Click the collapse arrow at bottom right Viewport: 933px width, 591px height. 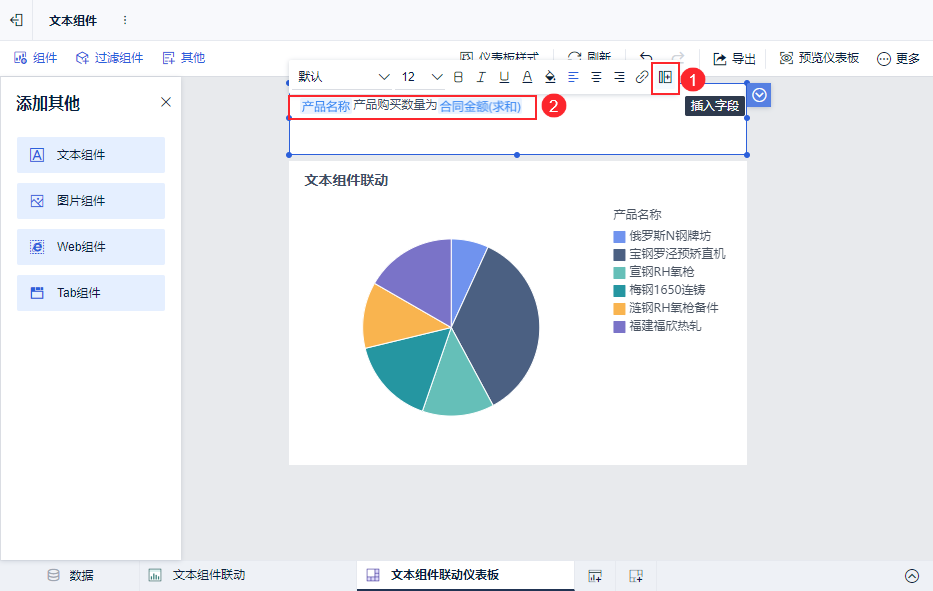[x=912, y=576]
